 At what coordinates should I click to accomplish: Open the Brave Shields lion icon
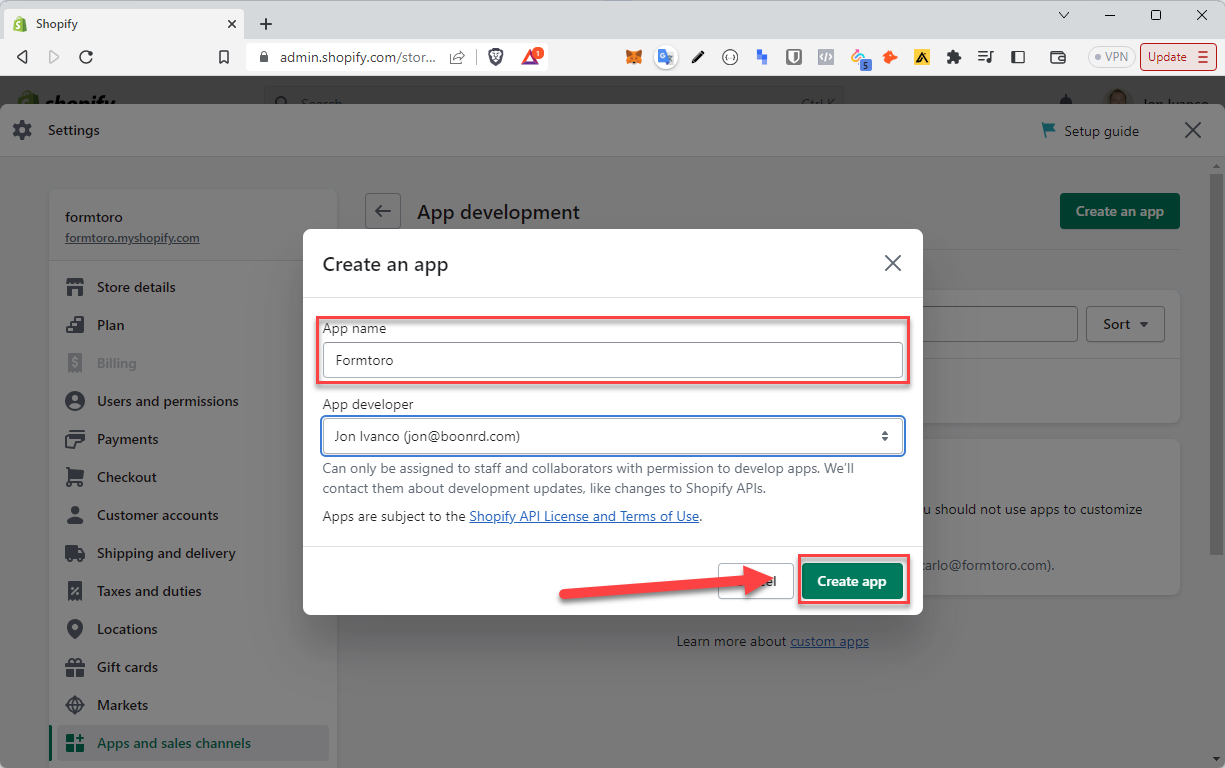(496, 57)
